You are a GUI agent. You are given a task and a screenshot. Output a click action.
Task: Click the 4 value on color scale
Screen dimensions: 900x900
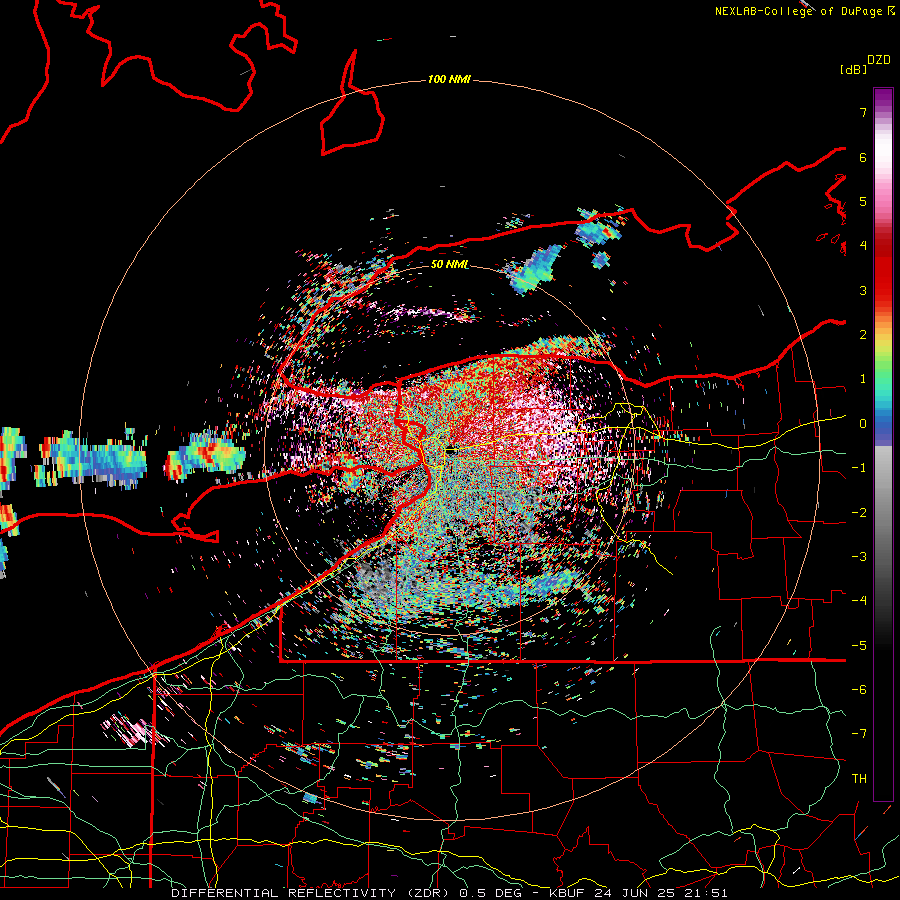[x=863, y=246]
